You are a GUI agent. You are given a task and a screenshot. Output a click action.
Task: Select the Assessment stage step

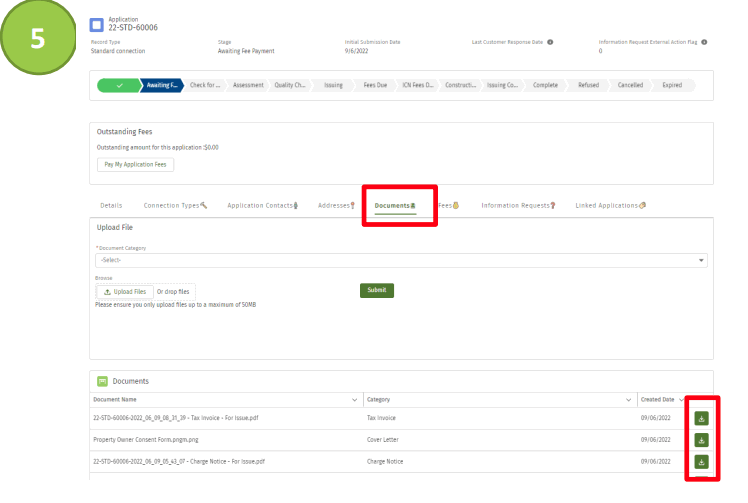pyautogui.click(x=248, y=85)
